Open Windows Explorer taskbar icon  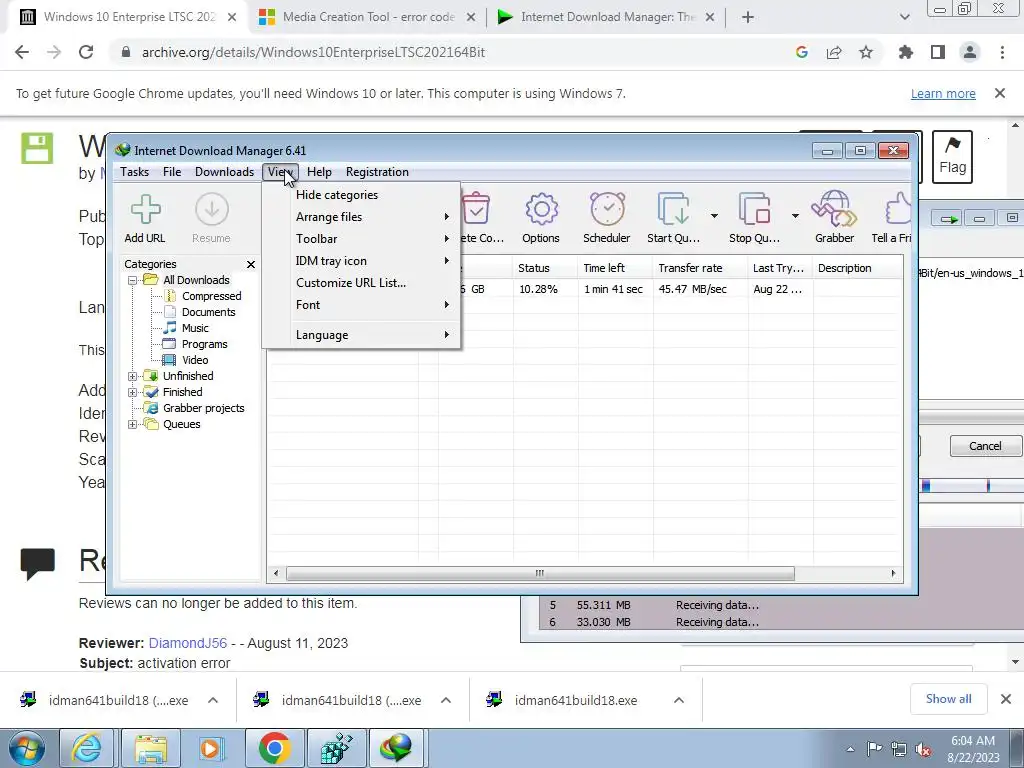[151, 748]
